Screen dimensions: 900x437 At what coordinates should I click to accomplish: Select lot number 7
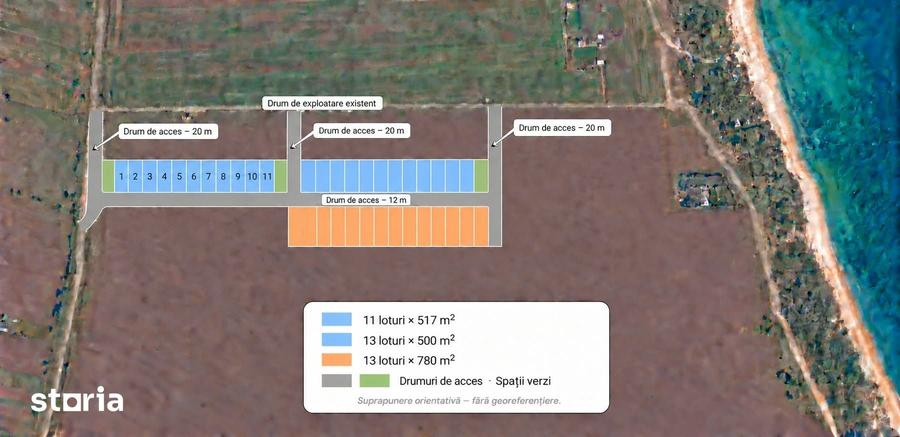click(x=208, y=176)
